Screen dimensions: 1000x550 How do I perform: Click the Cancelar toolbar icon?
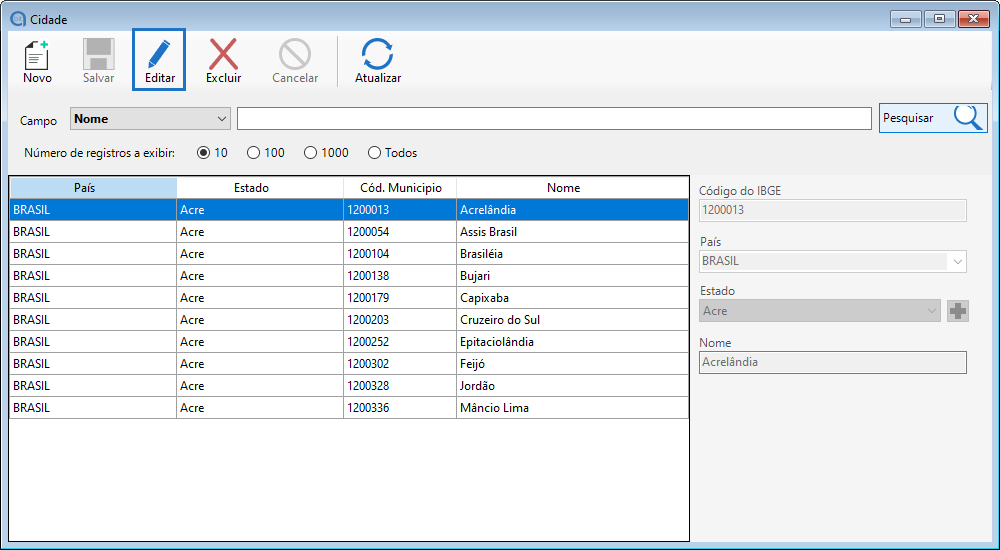point(295,55)
